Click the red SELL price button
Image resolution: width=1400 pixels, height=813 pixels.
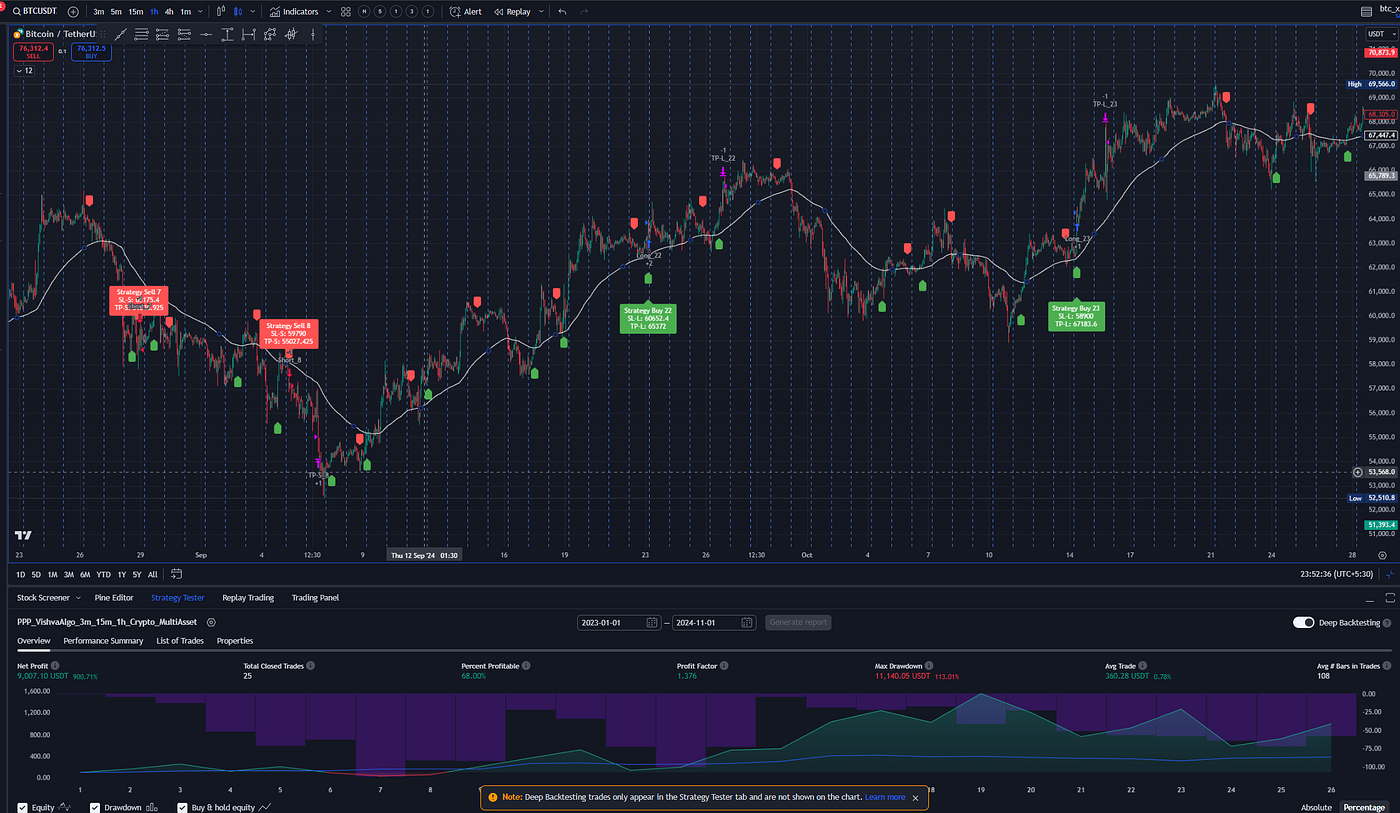(x=33, y=51)
